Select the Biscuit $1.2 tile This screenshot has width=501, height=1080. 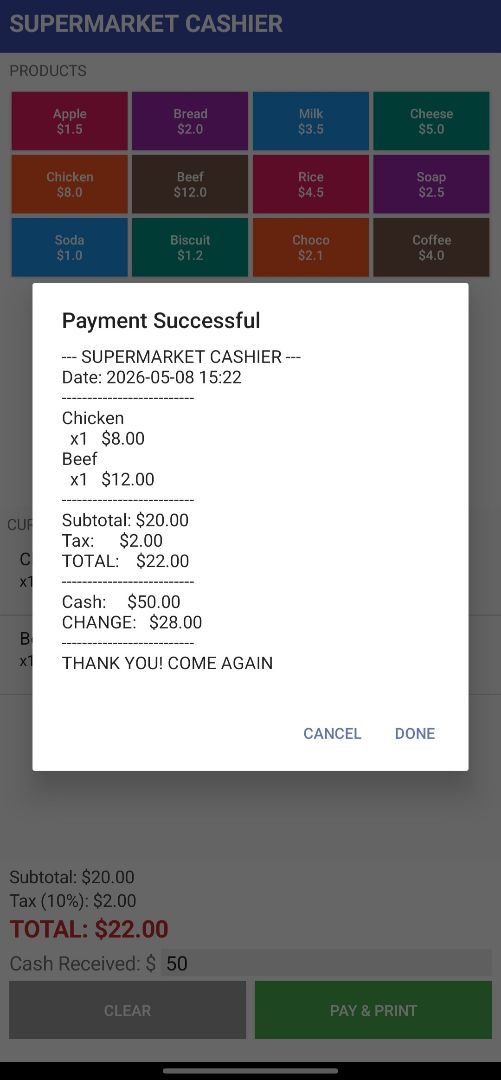190,247
